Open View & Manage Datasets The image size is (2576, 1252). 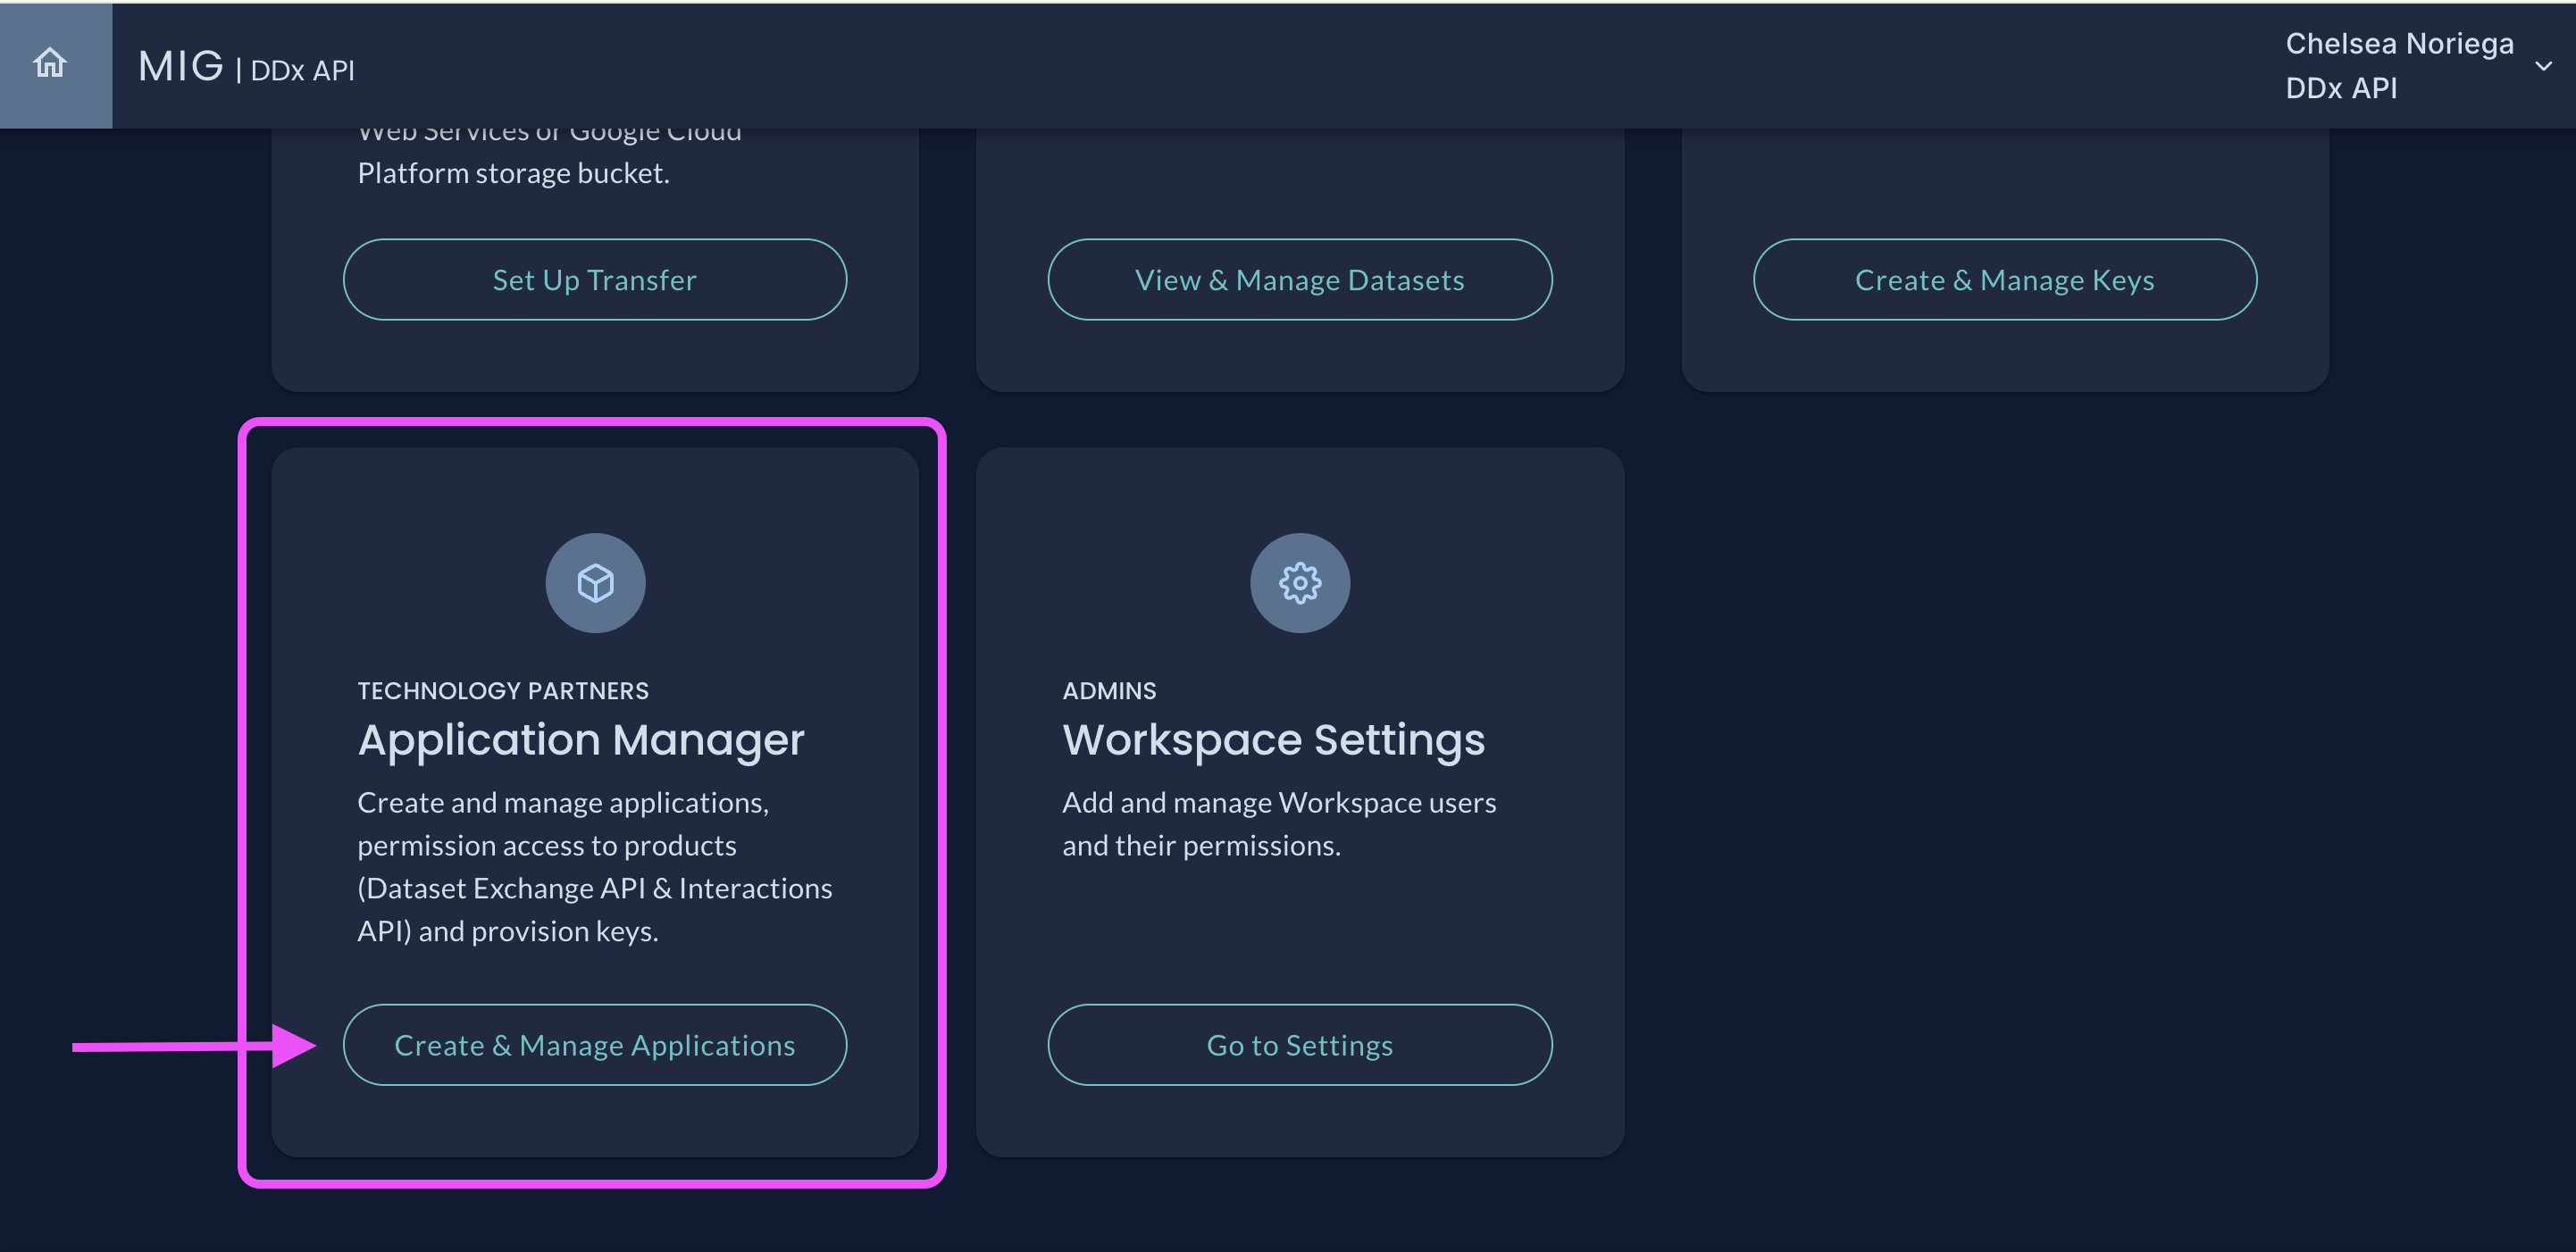[1299, 280]
